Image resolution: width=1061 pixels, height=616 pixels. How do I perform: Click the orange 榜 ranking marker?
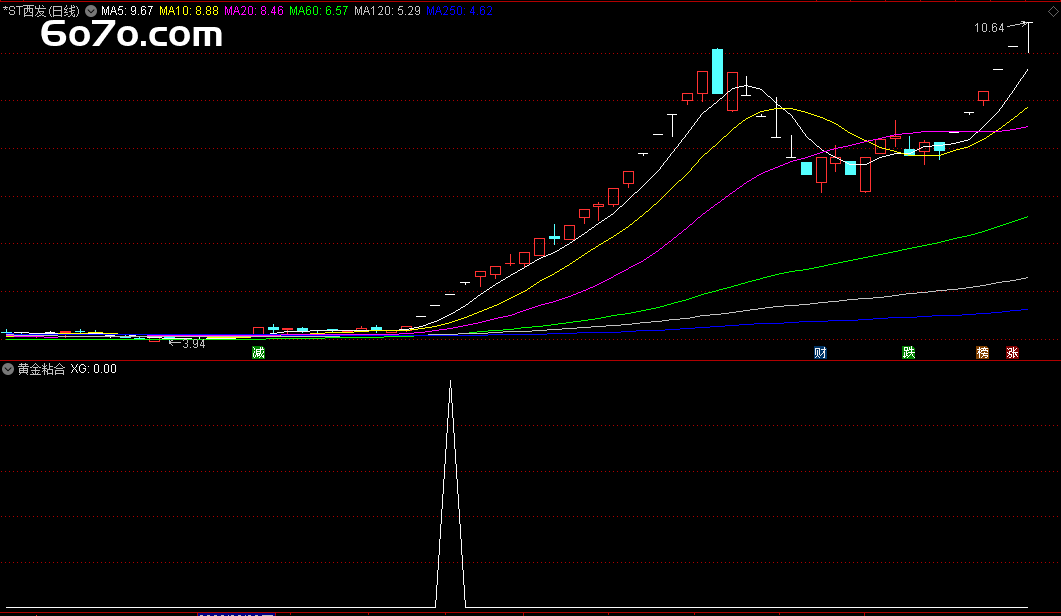coord(982,353)
